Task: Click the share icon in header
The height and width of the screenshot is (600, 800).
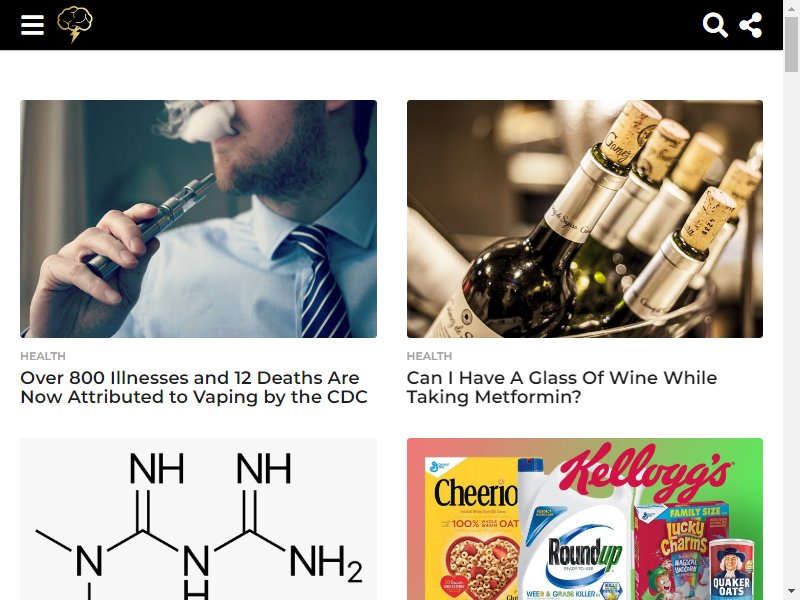Action: click(x=751, y=25)
